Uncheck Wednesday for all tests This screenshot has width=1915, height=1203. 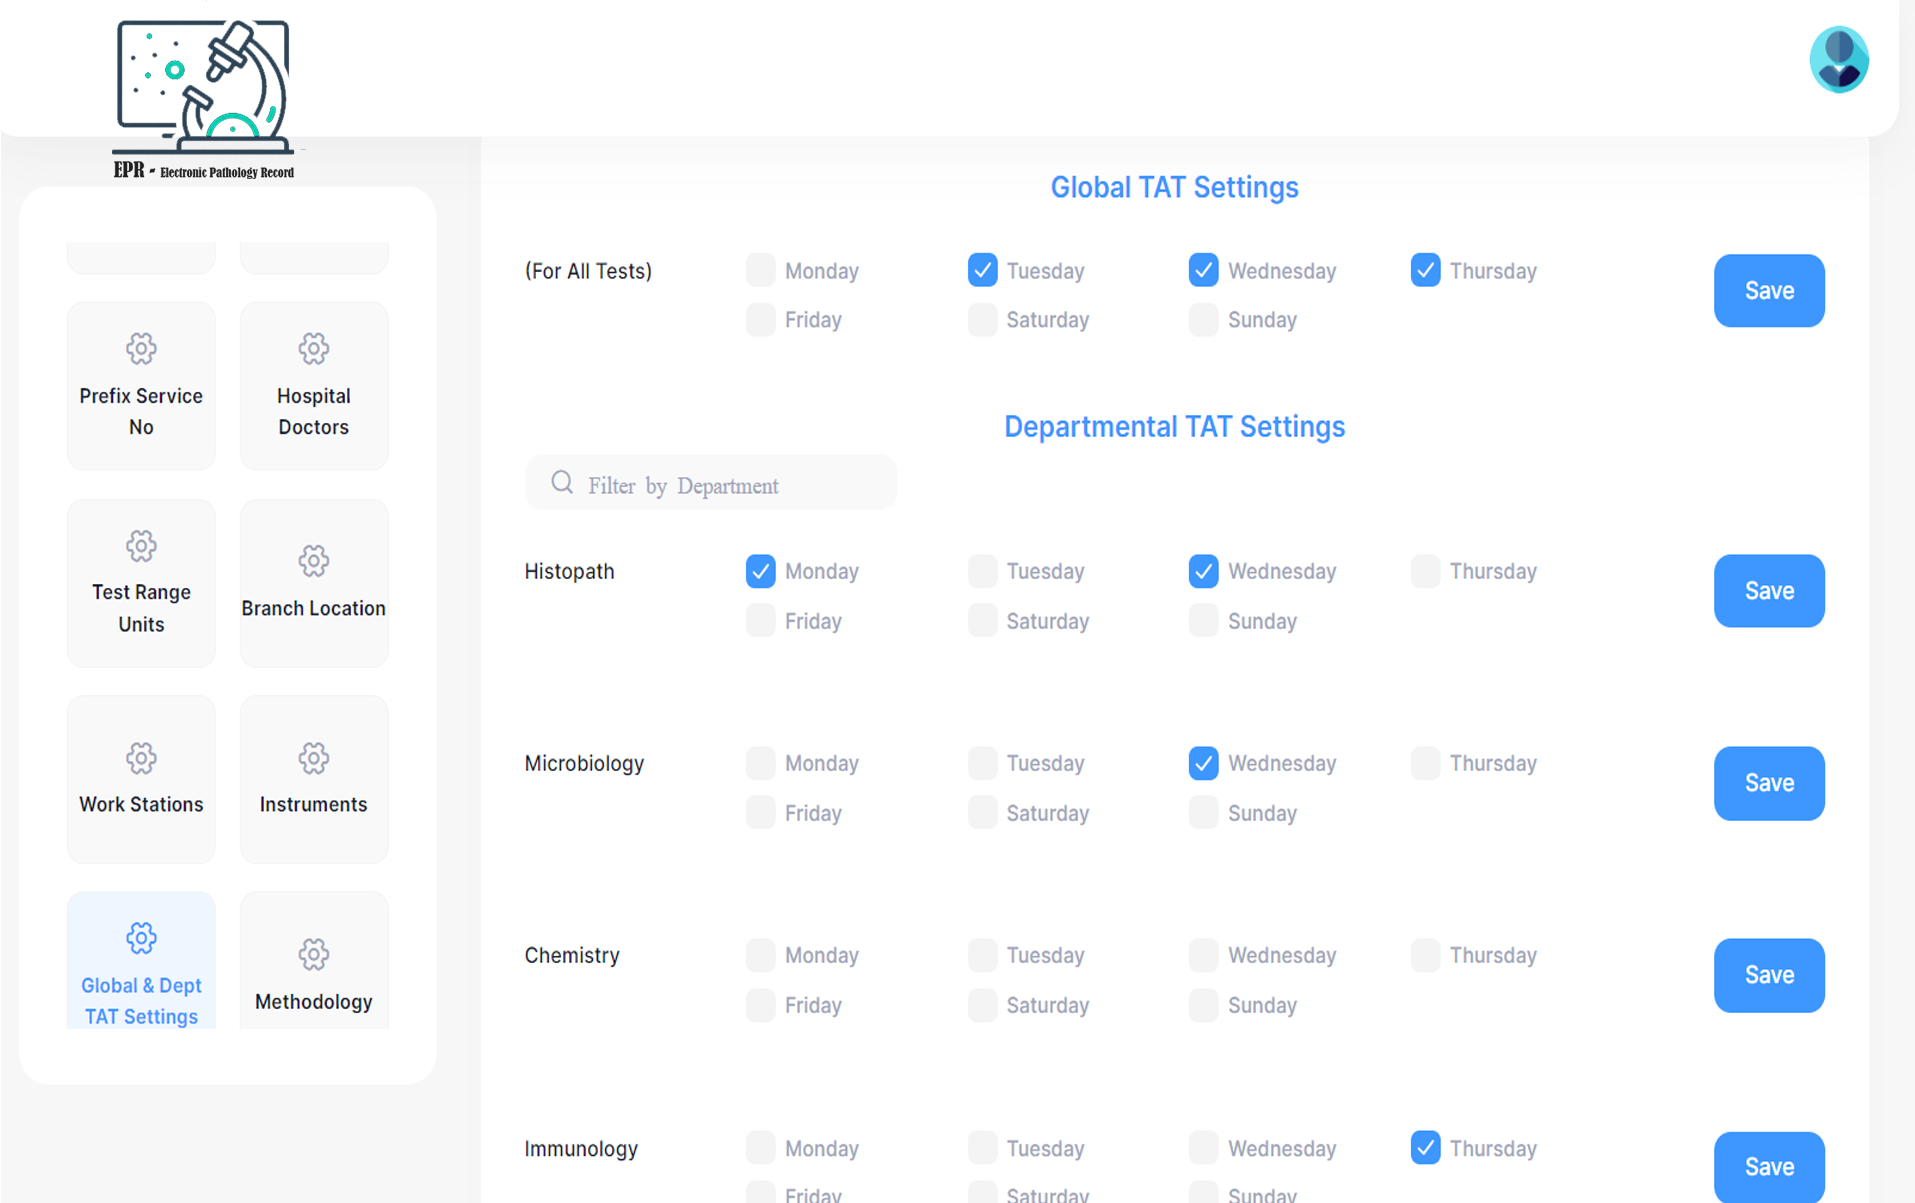pyautogui.click(x=1204, y=270)
